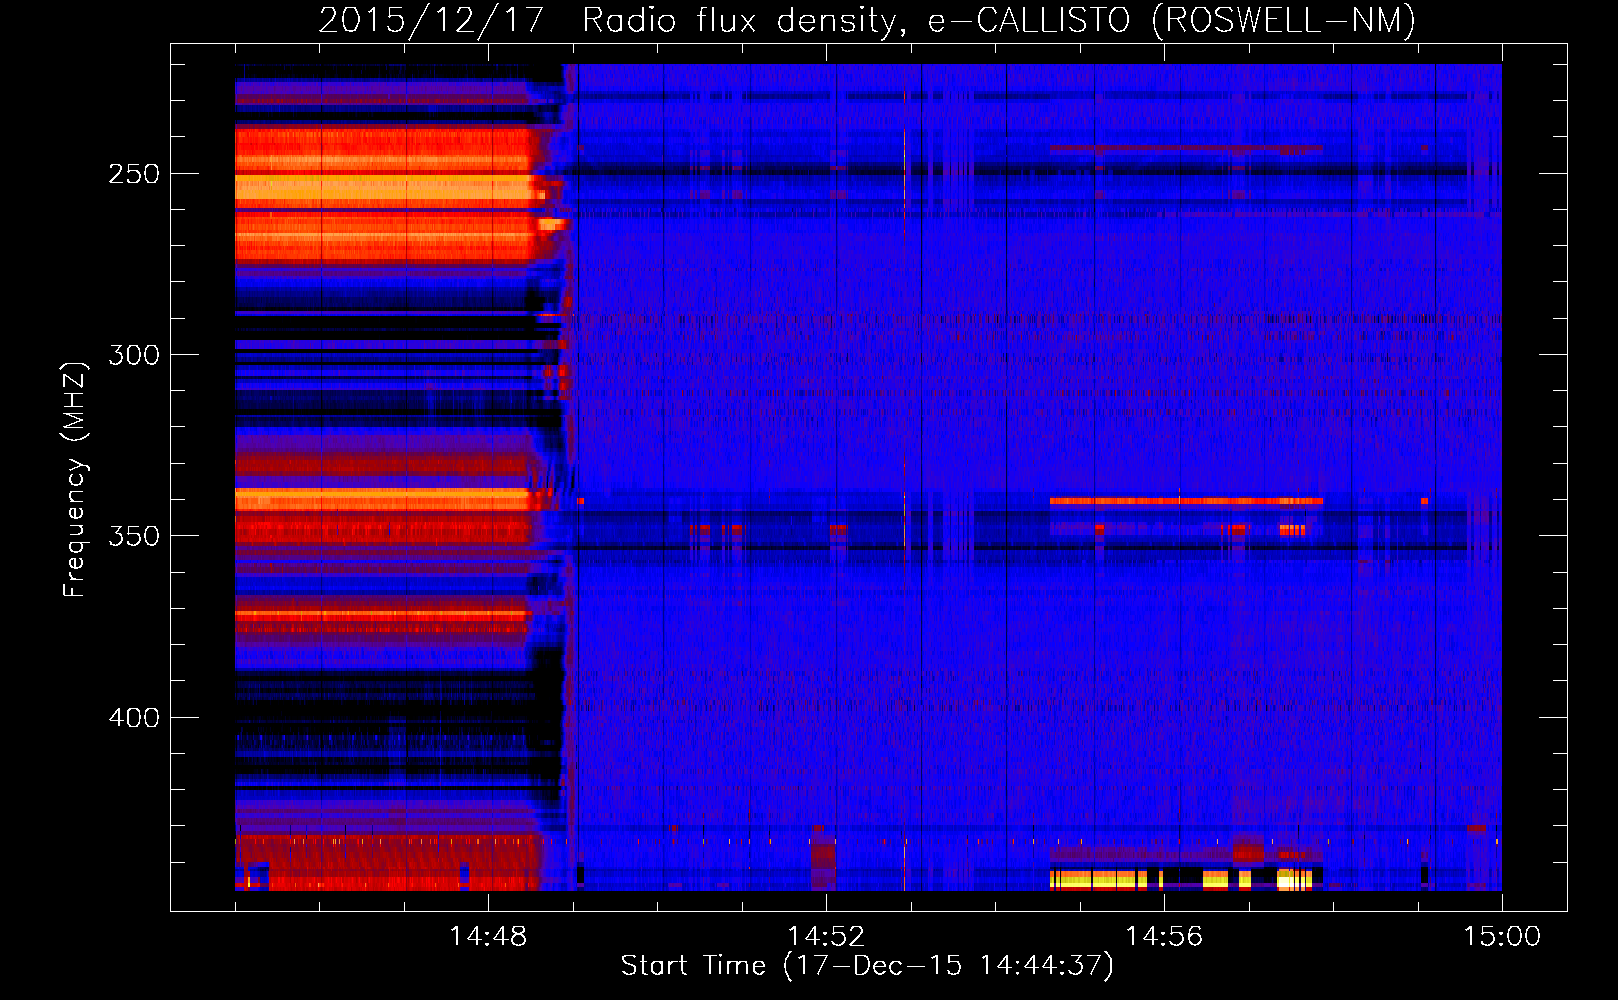1618x1000 pixels.
Task: Click the 14:52 time tick label
Action: click(x=826, y=937)
